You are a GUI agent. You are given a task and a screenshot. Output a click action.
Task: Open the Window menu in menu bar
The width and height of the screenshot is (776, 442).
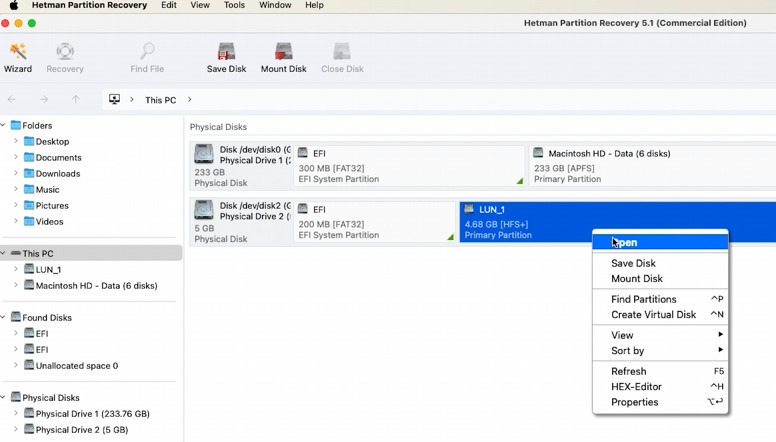coord(275,5)
